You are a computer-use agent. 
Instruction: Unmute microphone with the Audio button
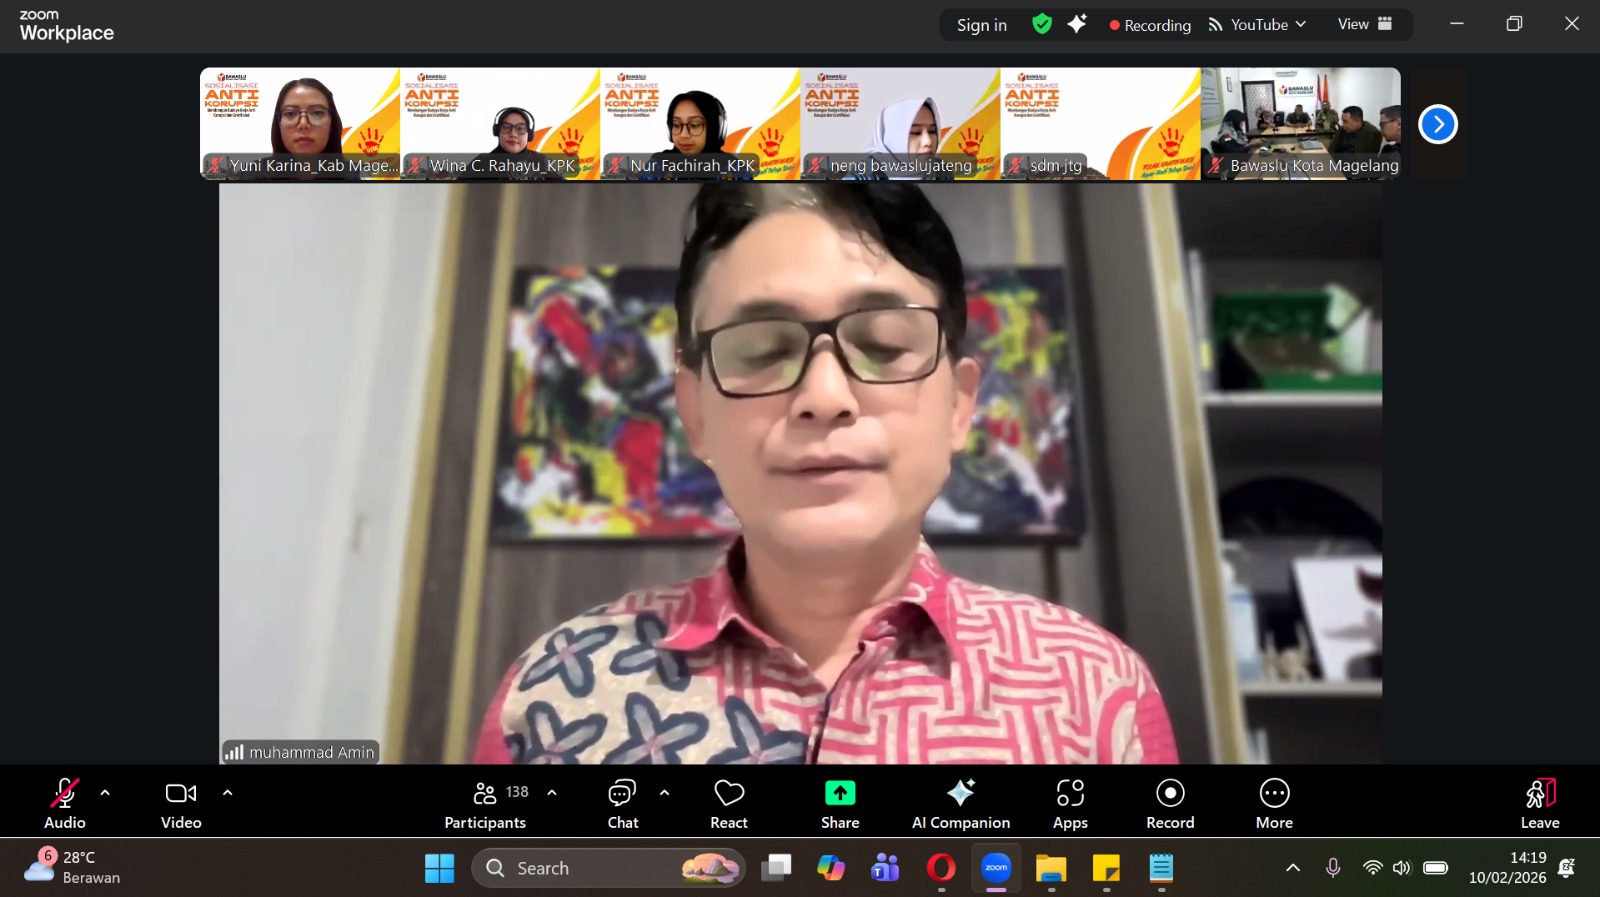[65, 803]
